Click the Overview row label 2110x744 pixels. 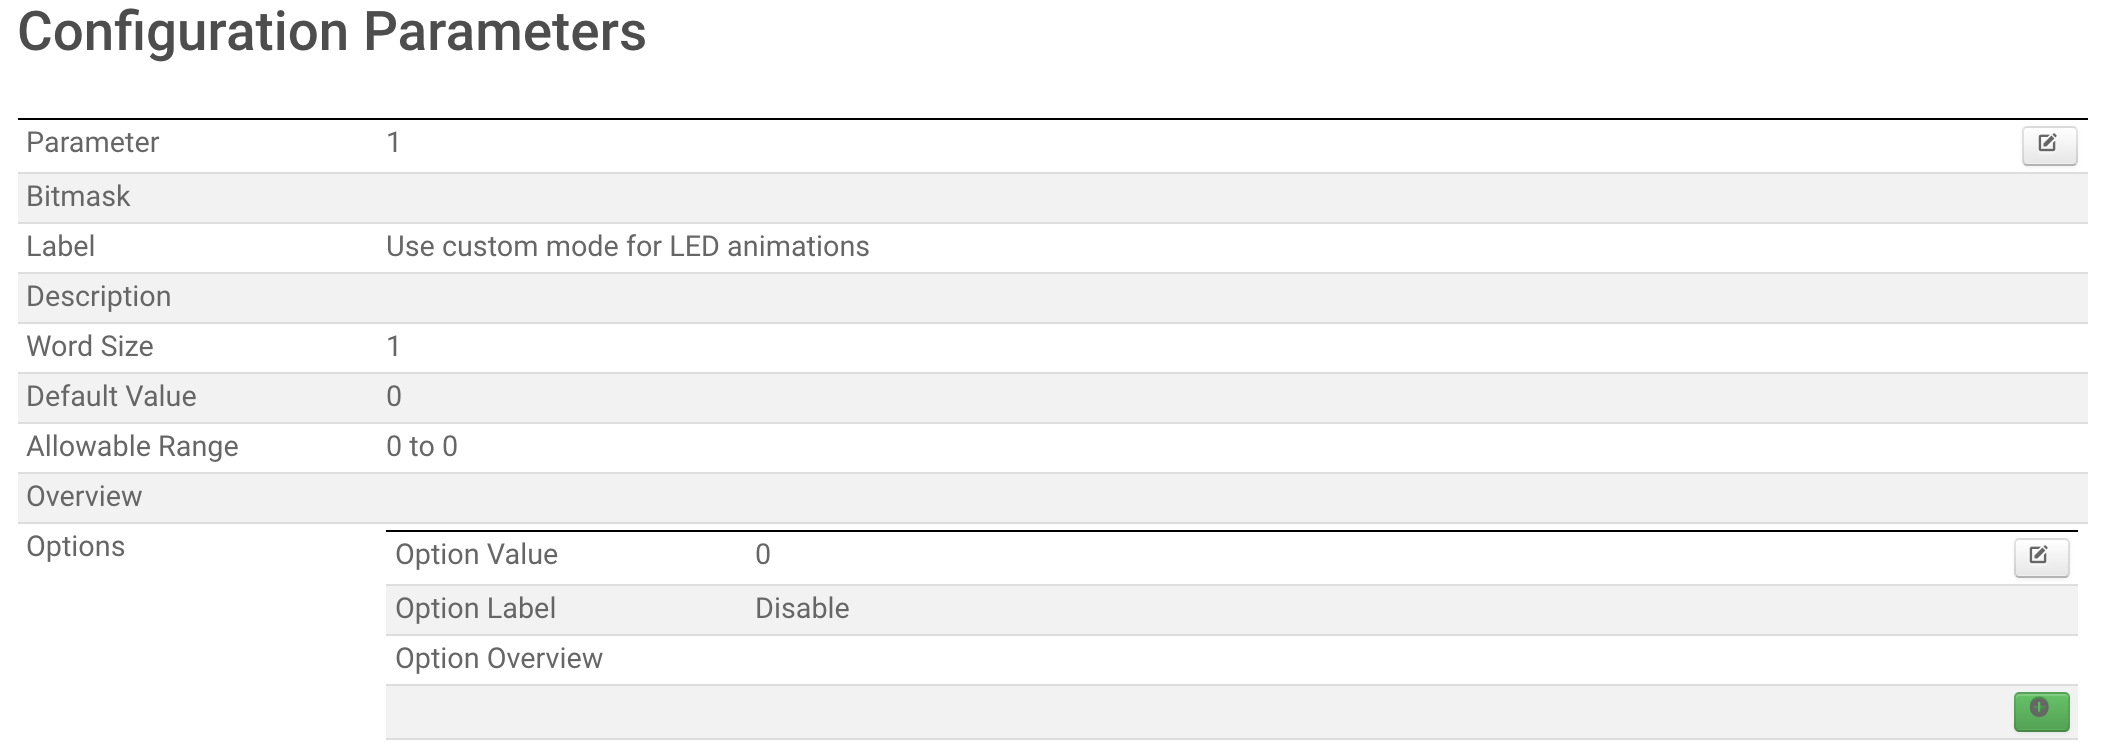[x=84, y=497]
